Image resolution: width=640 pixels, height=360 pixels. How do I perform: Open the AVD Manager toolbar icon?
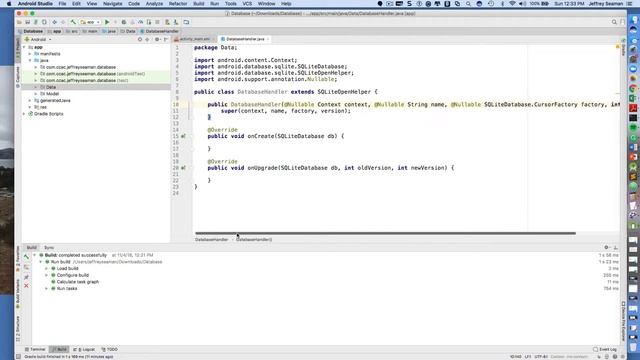tap(167, 22)
